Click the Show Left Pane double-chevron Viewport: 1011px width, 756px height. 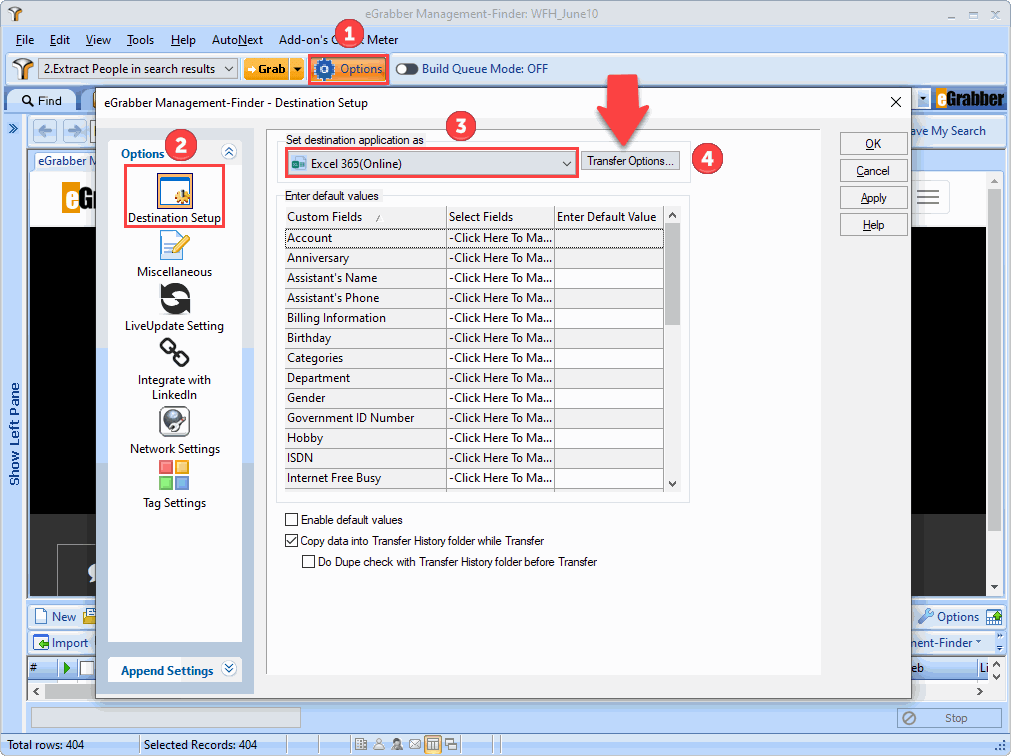[x=13, y=129]
